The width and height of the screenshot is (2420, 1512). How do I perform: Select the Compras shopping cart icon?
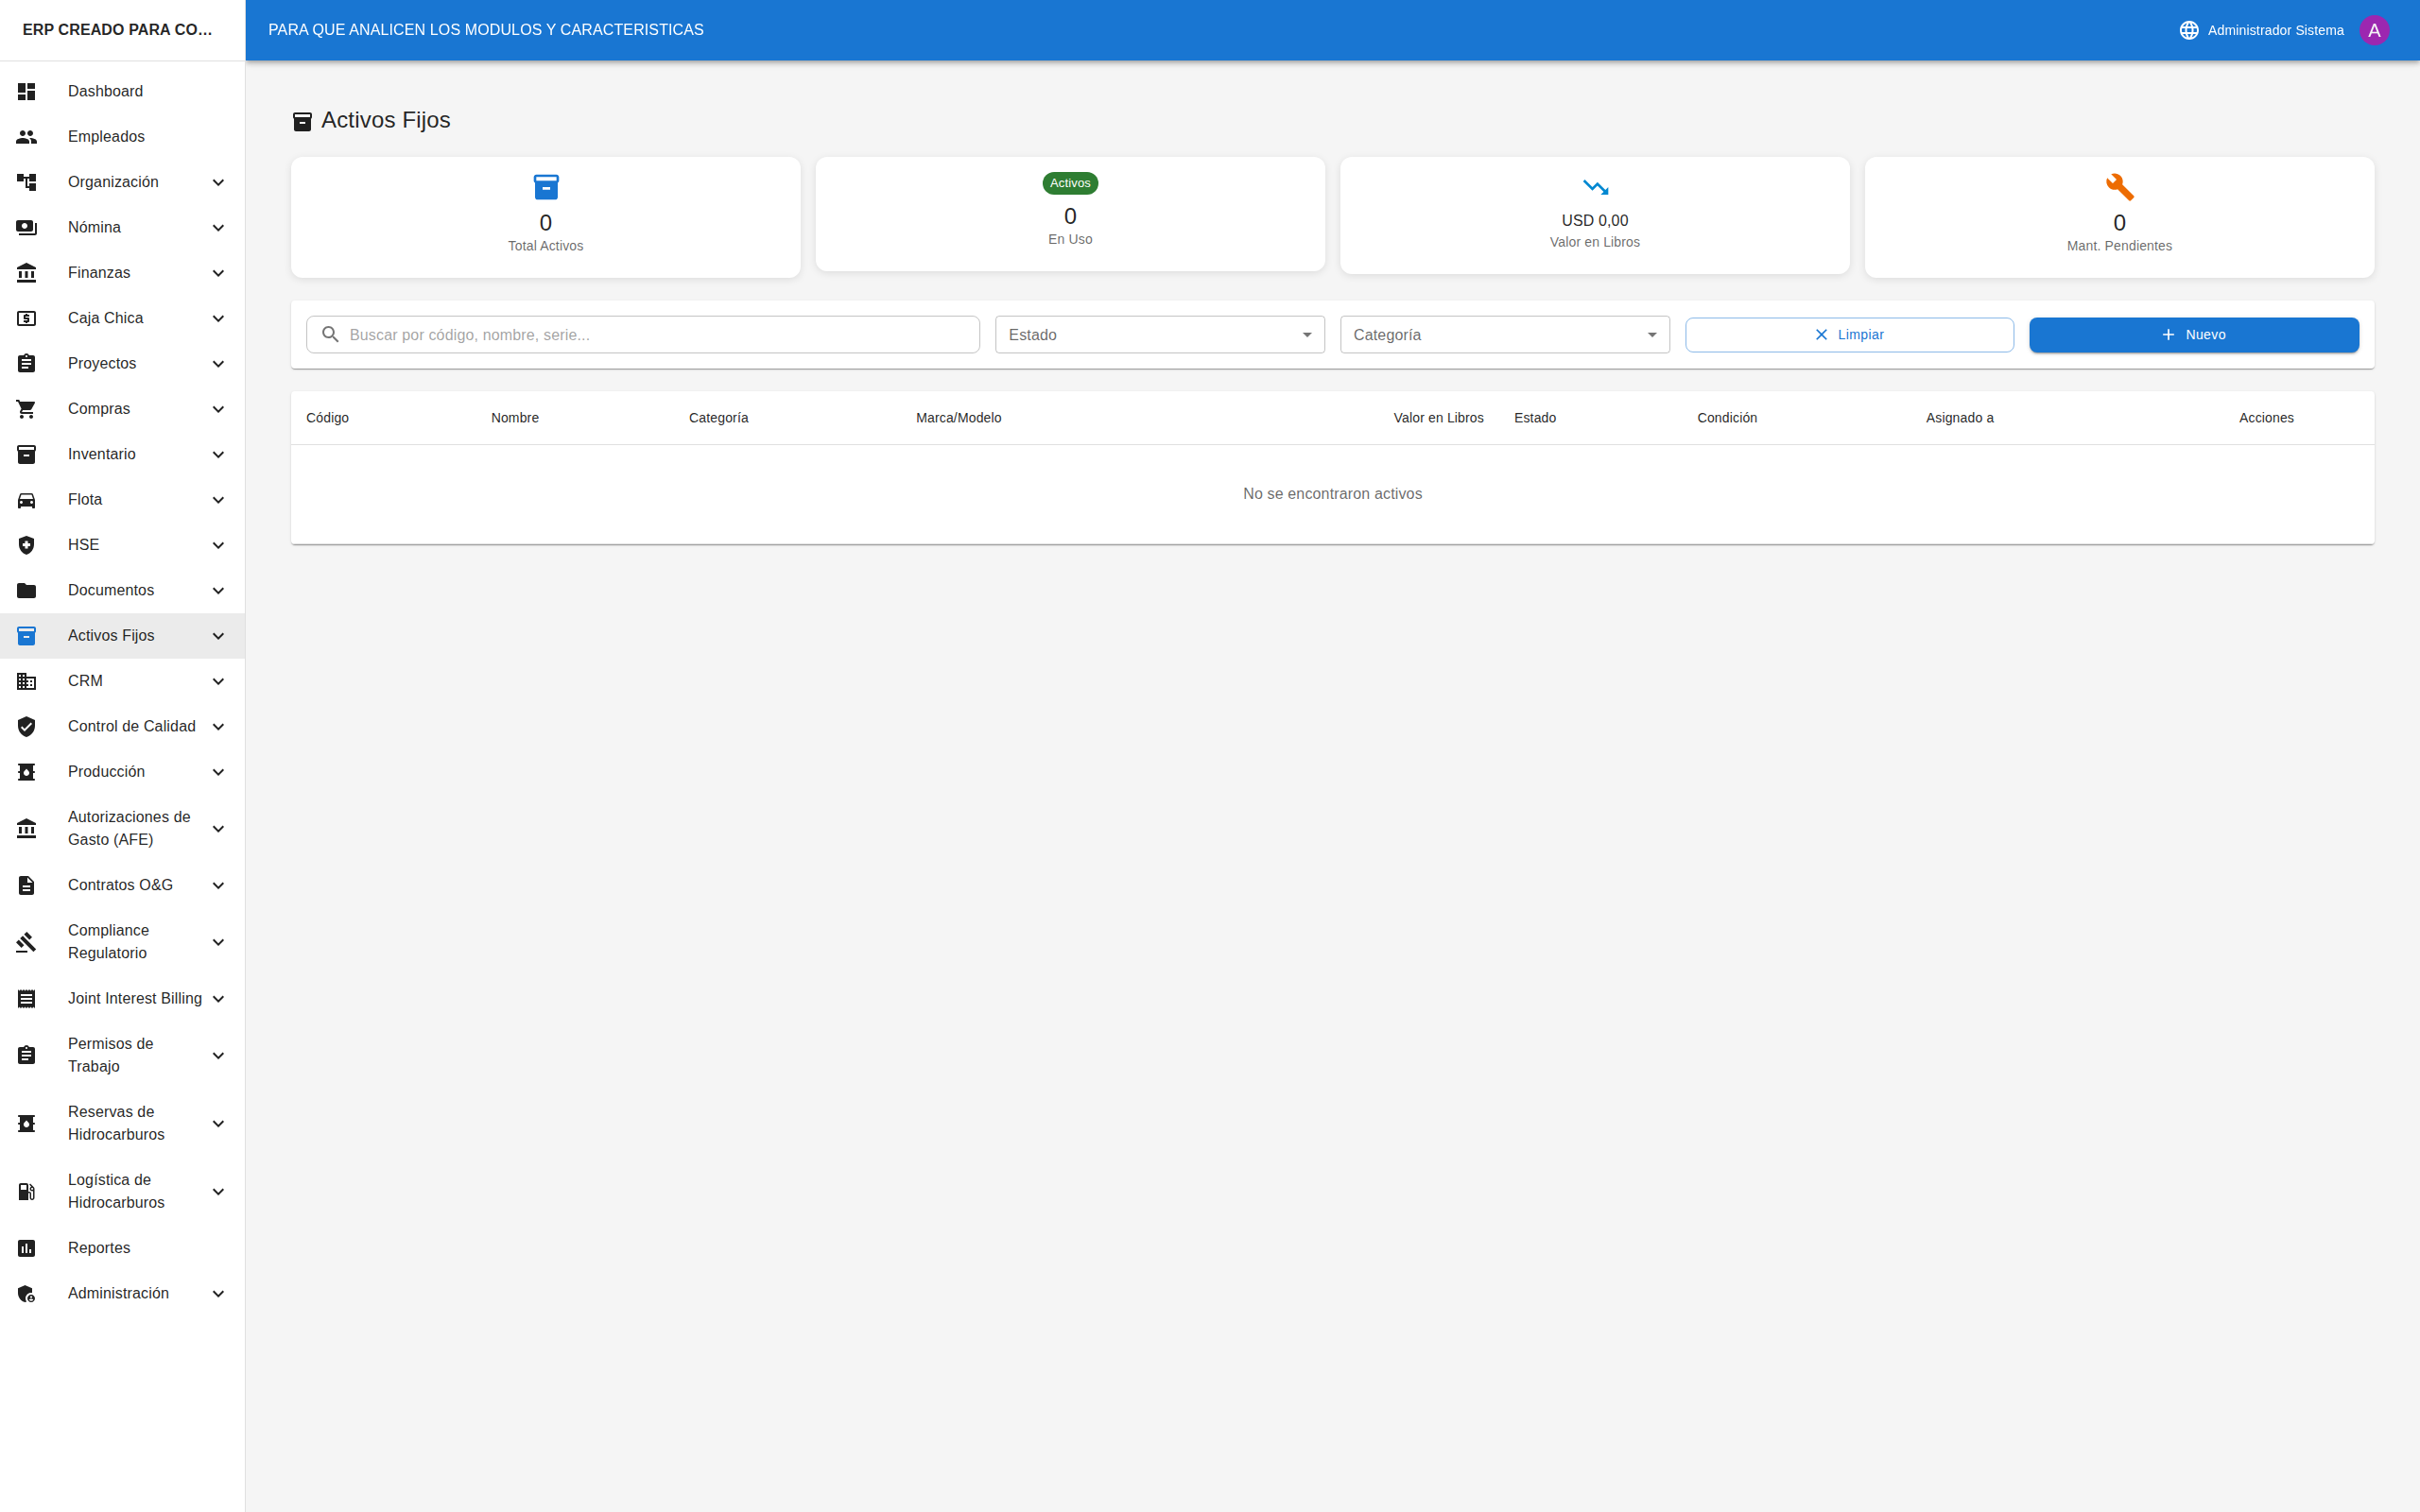pyautogui.click(x=26, y=408)
